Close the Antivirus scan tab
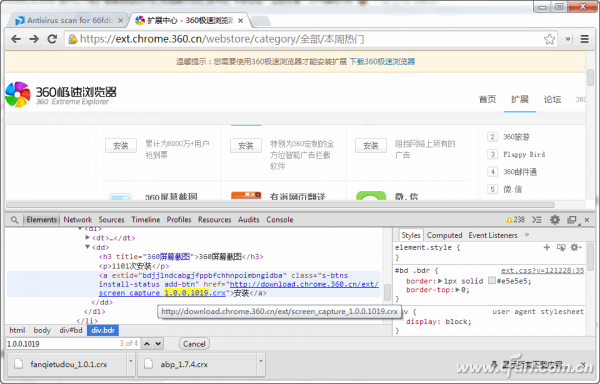The width and height of the screenshot is (600, 384). point(121,21)
